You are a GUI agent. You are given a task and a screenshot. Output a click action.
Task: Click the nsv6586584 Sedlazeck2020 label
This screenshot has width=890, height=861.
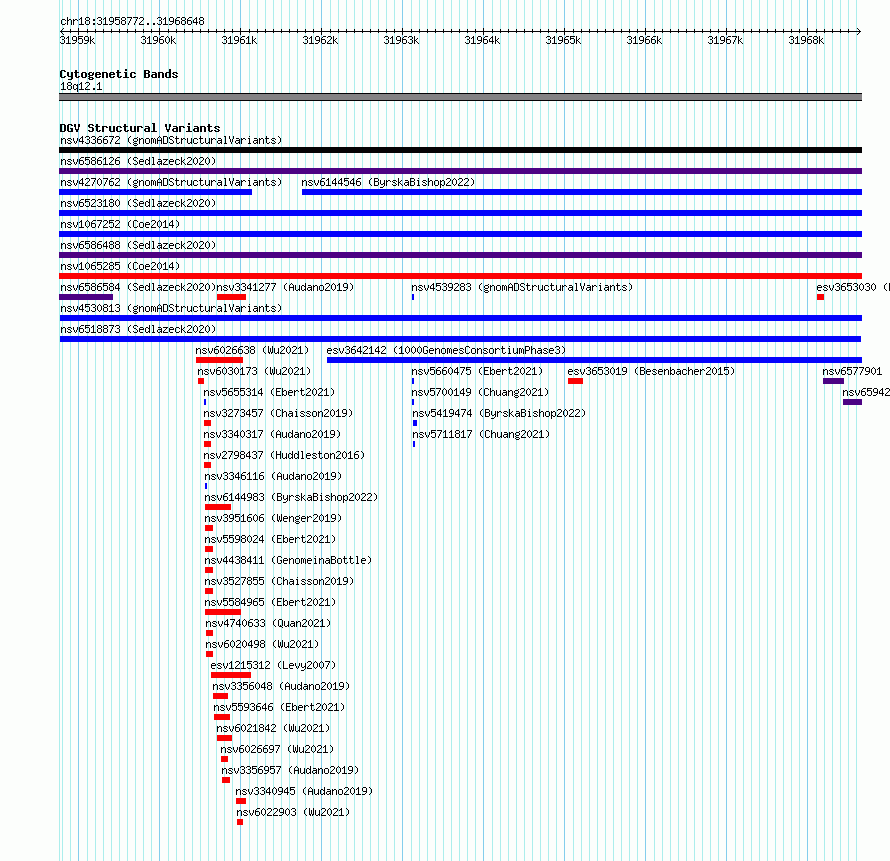(x=138, y=287)
